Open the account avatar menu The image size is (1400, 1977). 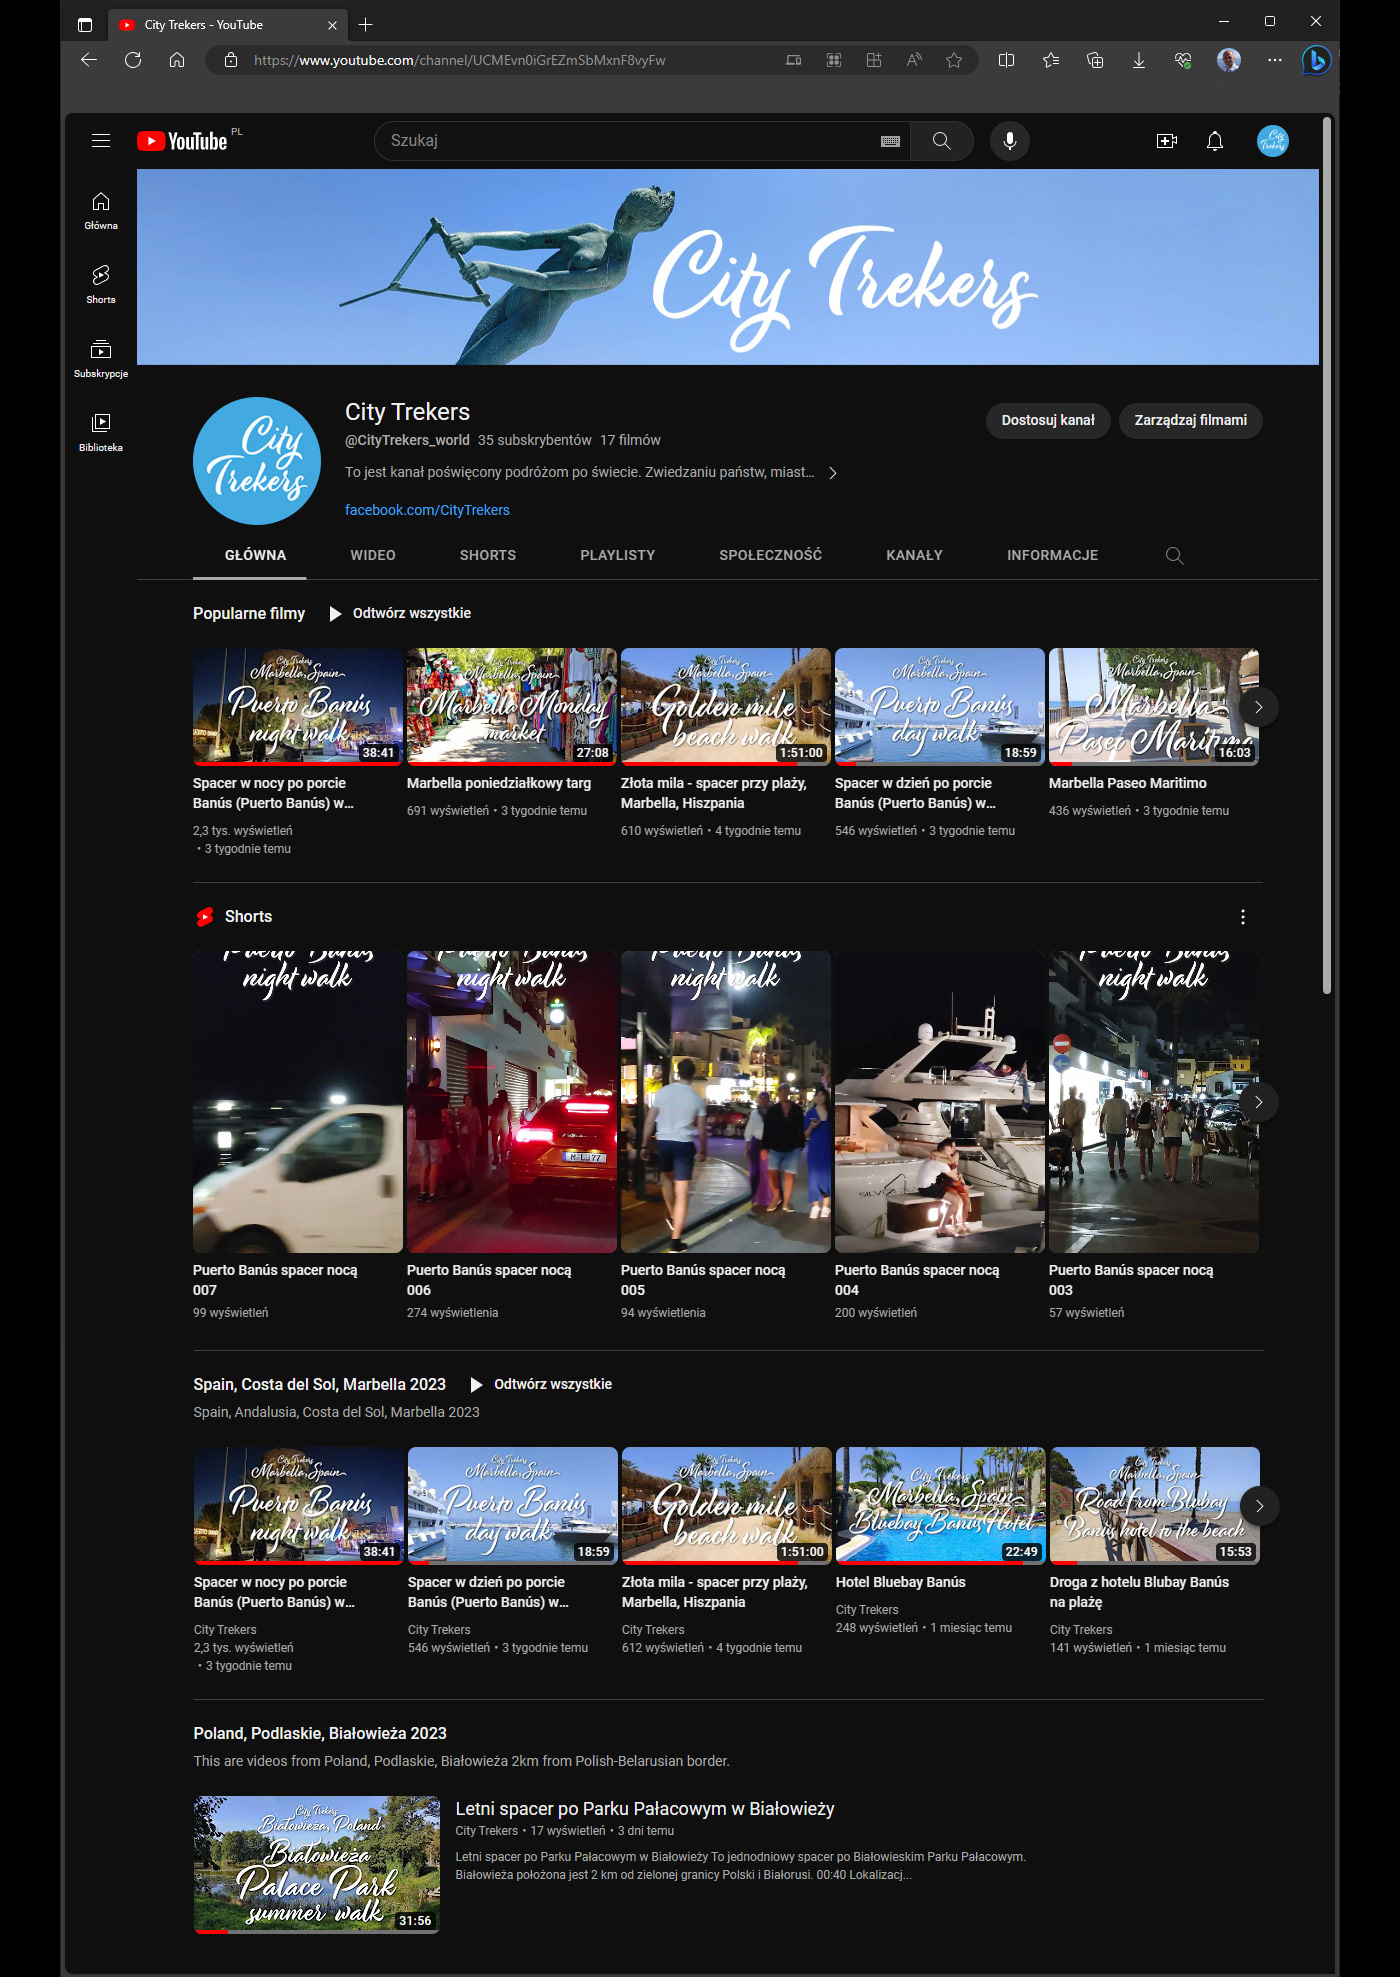pyautogui.click(x=1273, y=141)
